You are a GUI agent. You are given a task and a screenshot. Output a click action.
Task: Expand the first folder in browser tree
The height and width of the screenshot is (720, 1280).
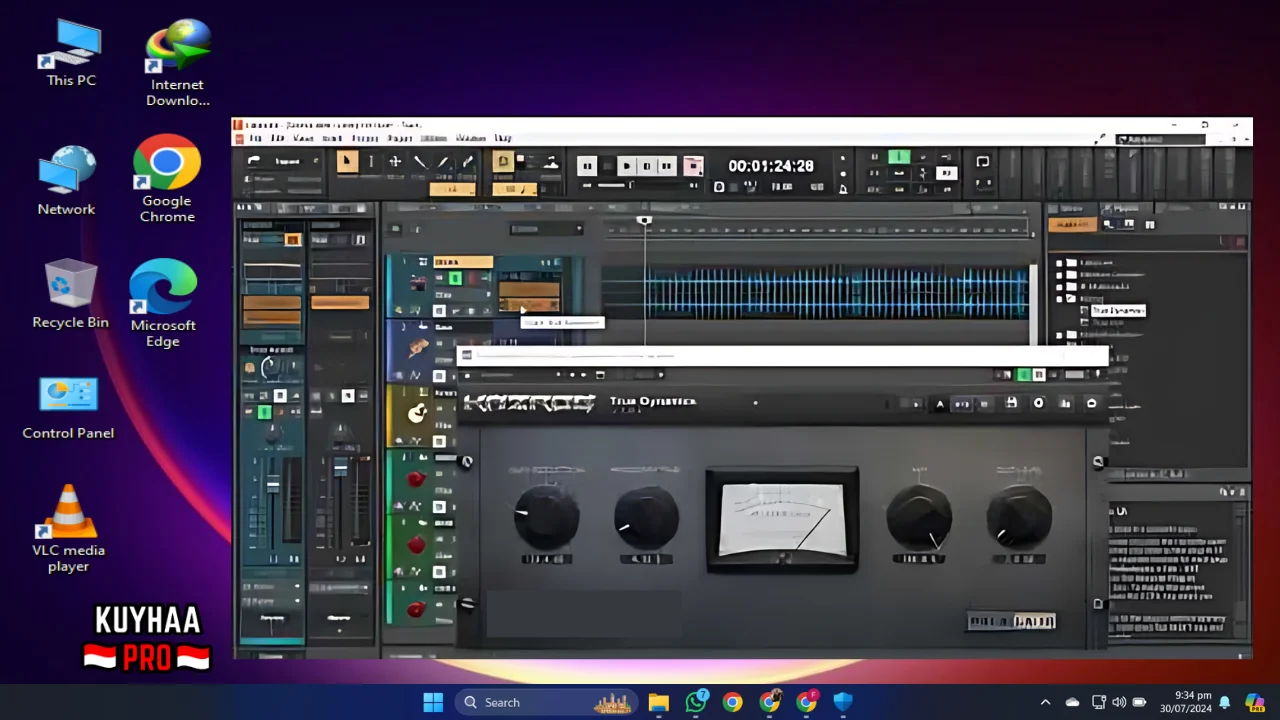pyautogui.click(x=1059, y=263)
